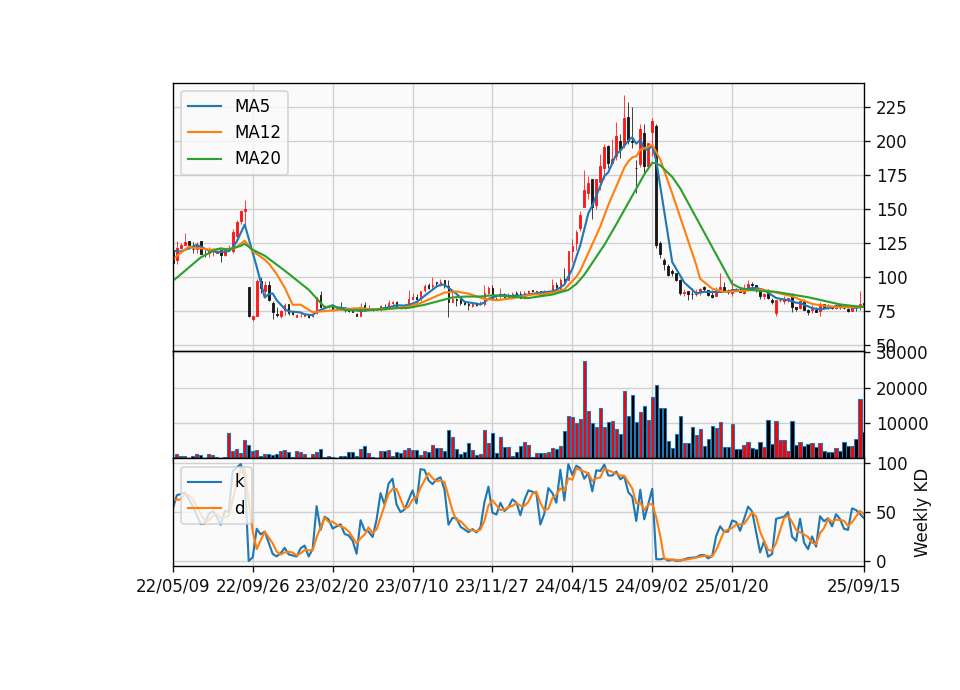960x690 pixels.
Task: Click the price axis value 175
Action: pos(891,176)
